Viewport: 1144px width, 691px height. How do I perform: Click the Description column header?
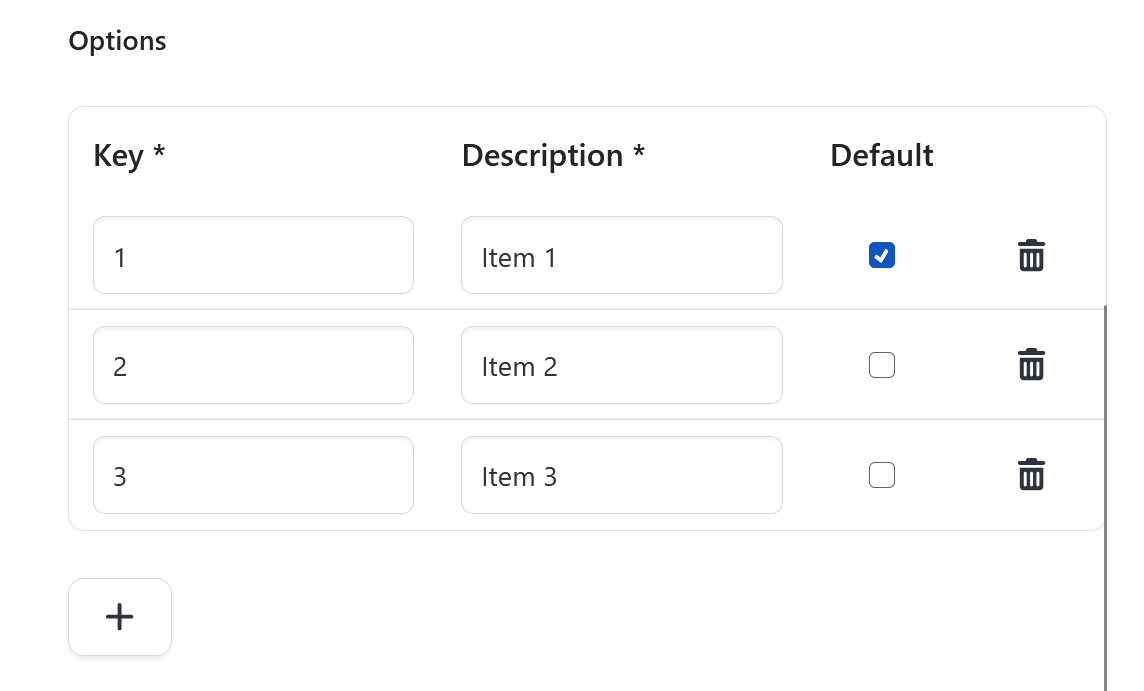543,157
